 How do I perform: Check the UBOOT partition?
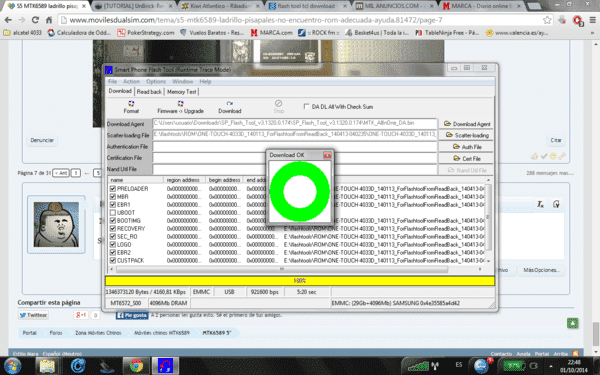[x=112, y=212]
